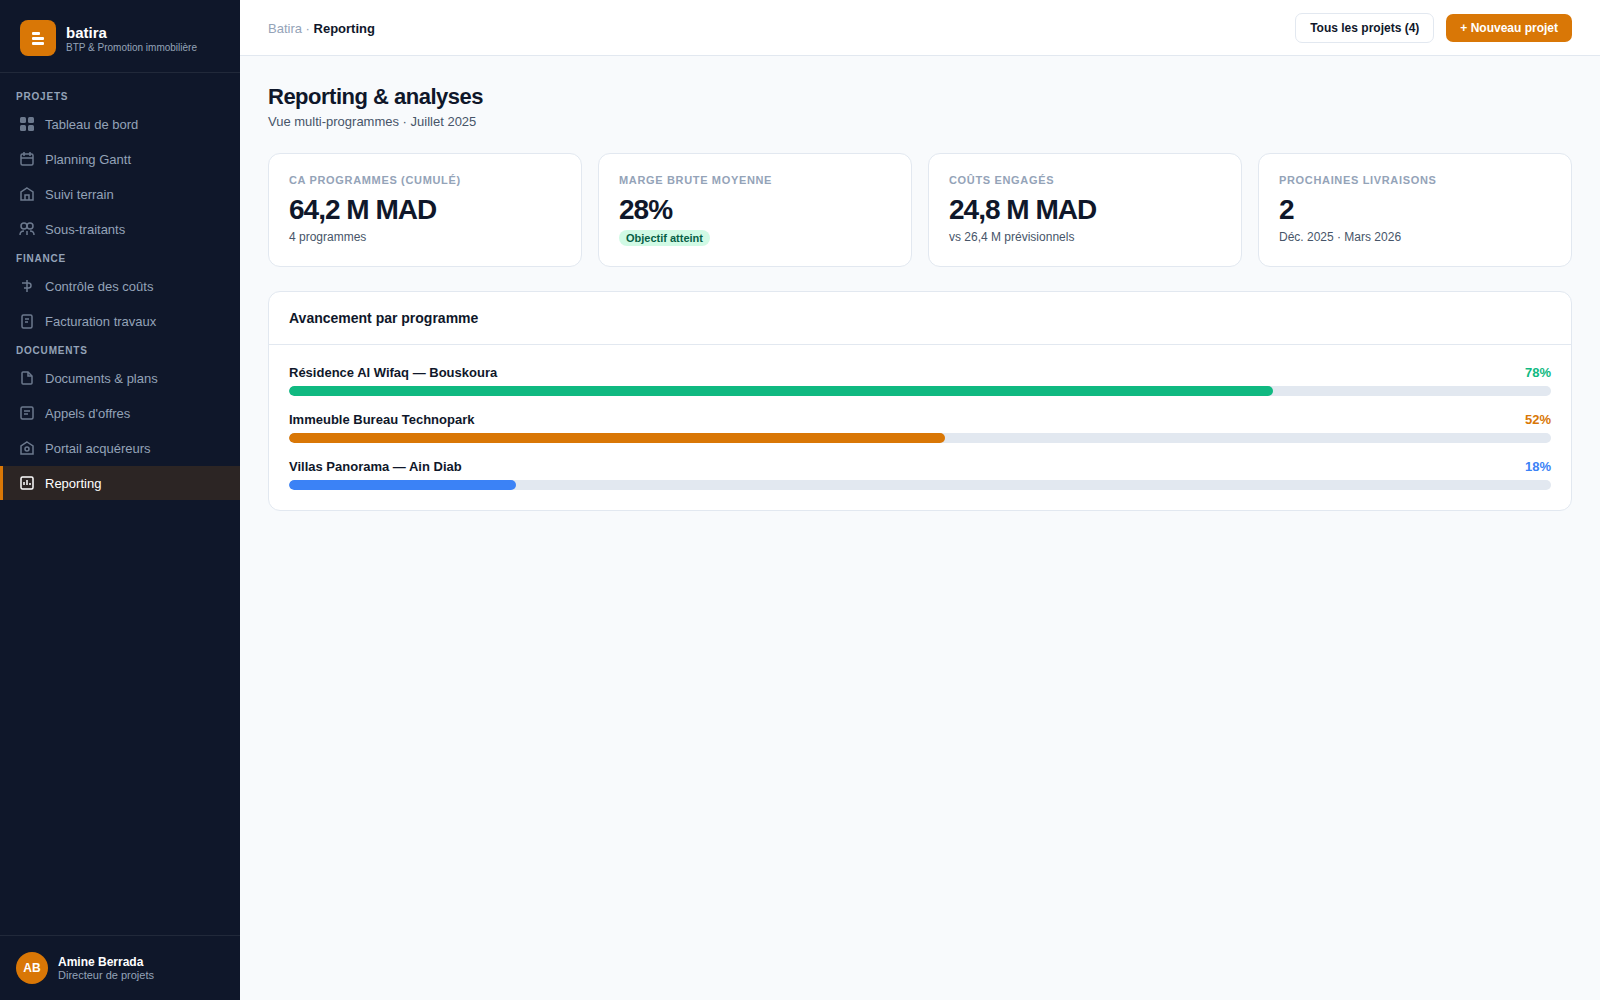Viewport: 1600px width, 1000px height.
Task: Click the AB user avatar
Action: click(32, 968)
